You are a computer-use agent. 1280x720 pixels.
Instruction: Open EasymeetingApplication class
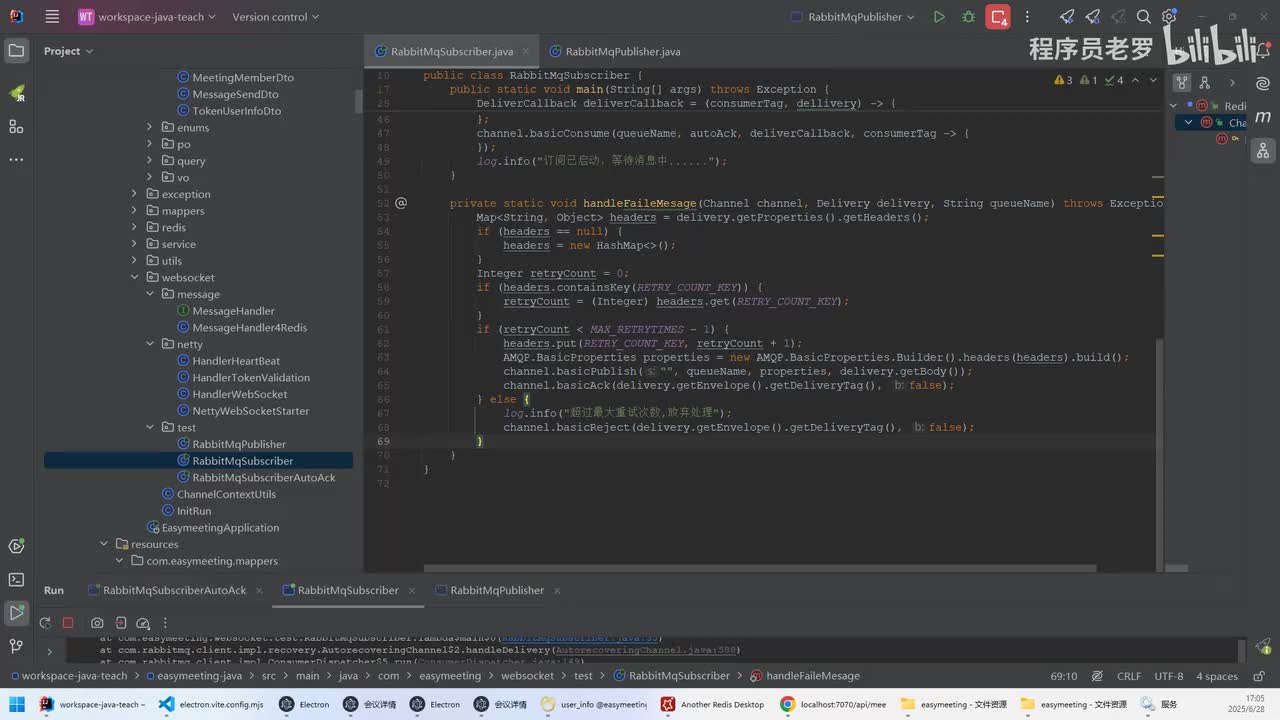pos(220,528)
